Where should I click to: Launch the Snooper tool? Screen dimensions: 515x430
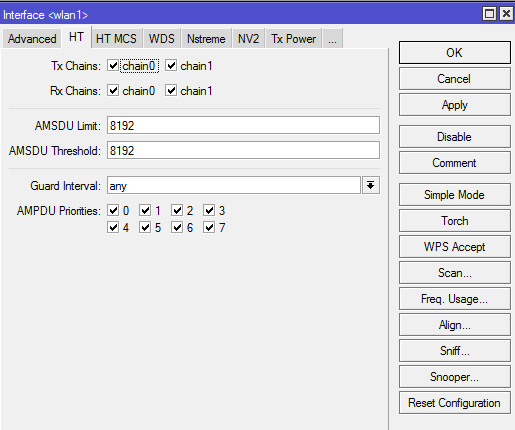455,377
